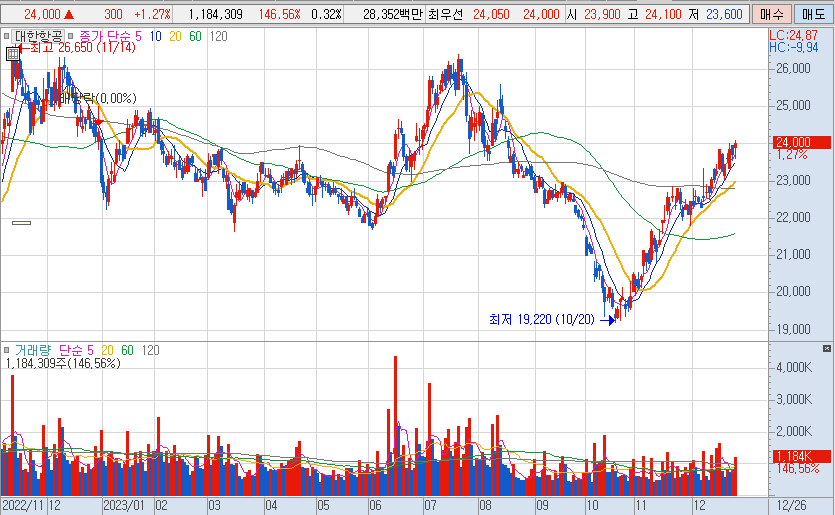The height and width of the screenshot is (515, 835).
Task: Click the 4,000K volume axis label
Action: coord(794,367)
